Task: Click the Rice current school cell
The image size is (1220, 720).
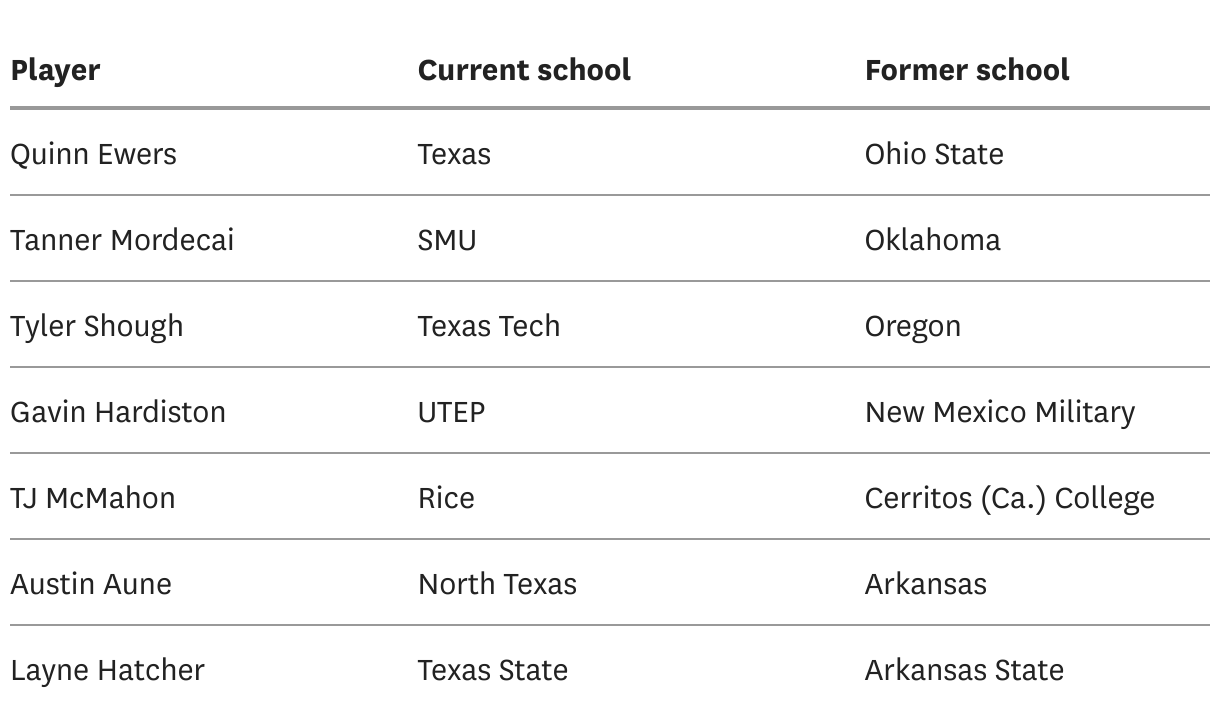Action: pos(446,498)
